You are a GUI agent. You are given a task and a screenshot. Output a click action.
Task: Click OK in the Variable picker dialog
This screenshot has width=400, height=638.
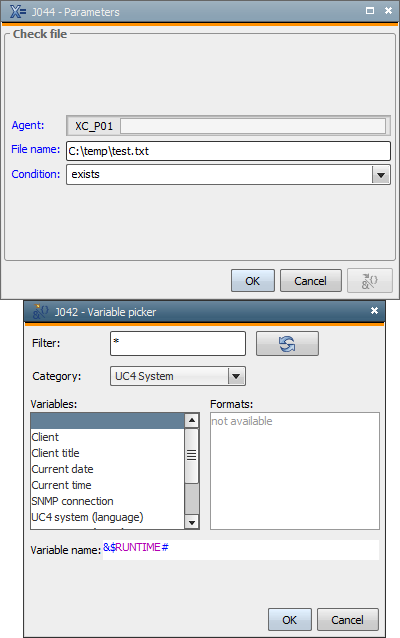[x=289, y=619]
